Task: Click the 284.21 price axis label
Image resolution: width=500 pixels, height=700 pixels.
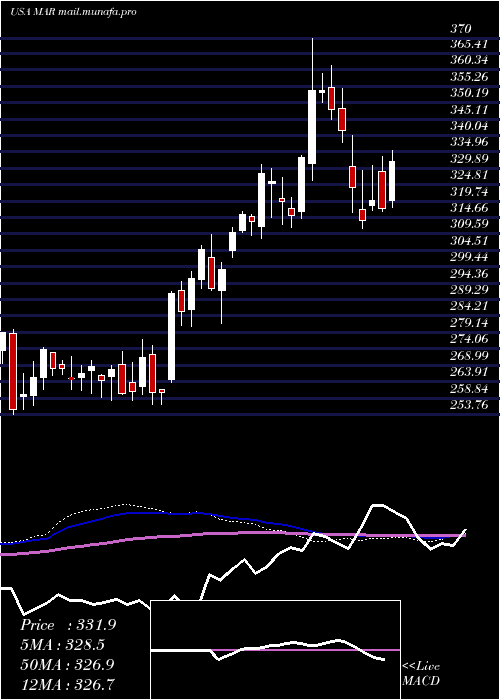Action: (x=468, y=306)
